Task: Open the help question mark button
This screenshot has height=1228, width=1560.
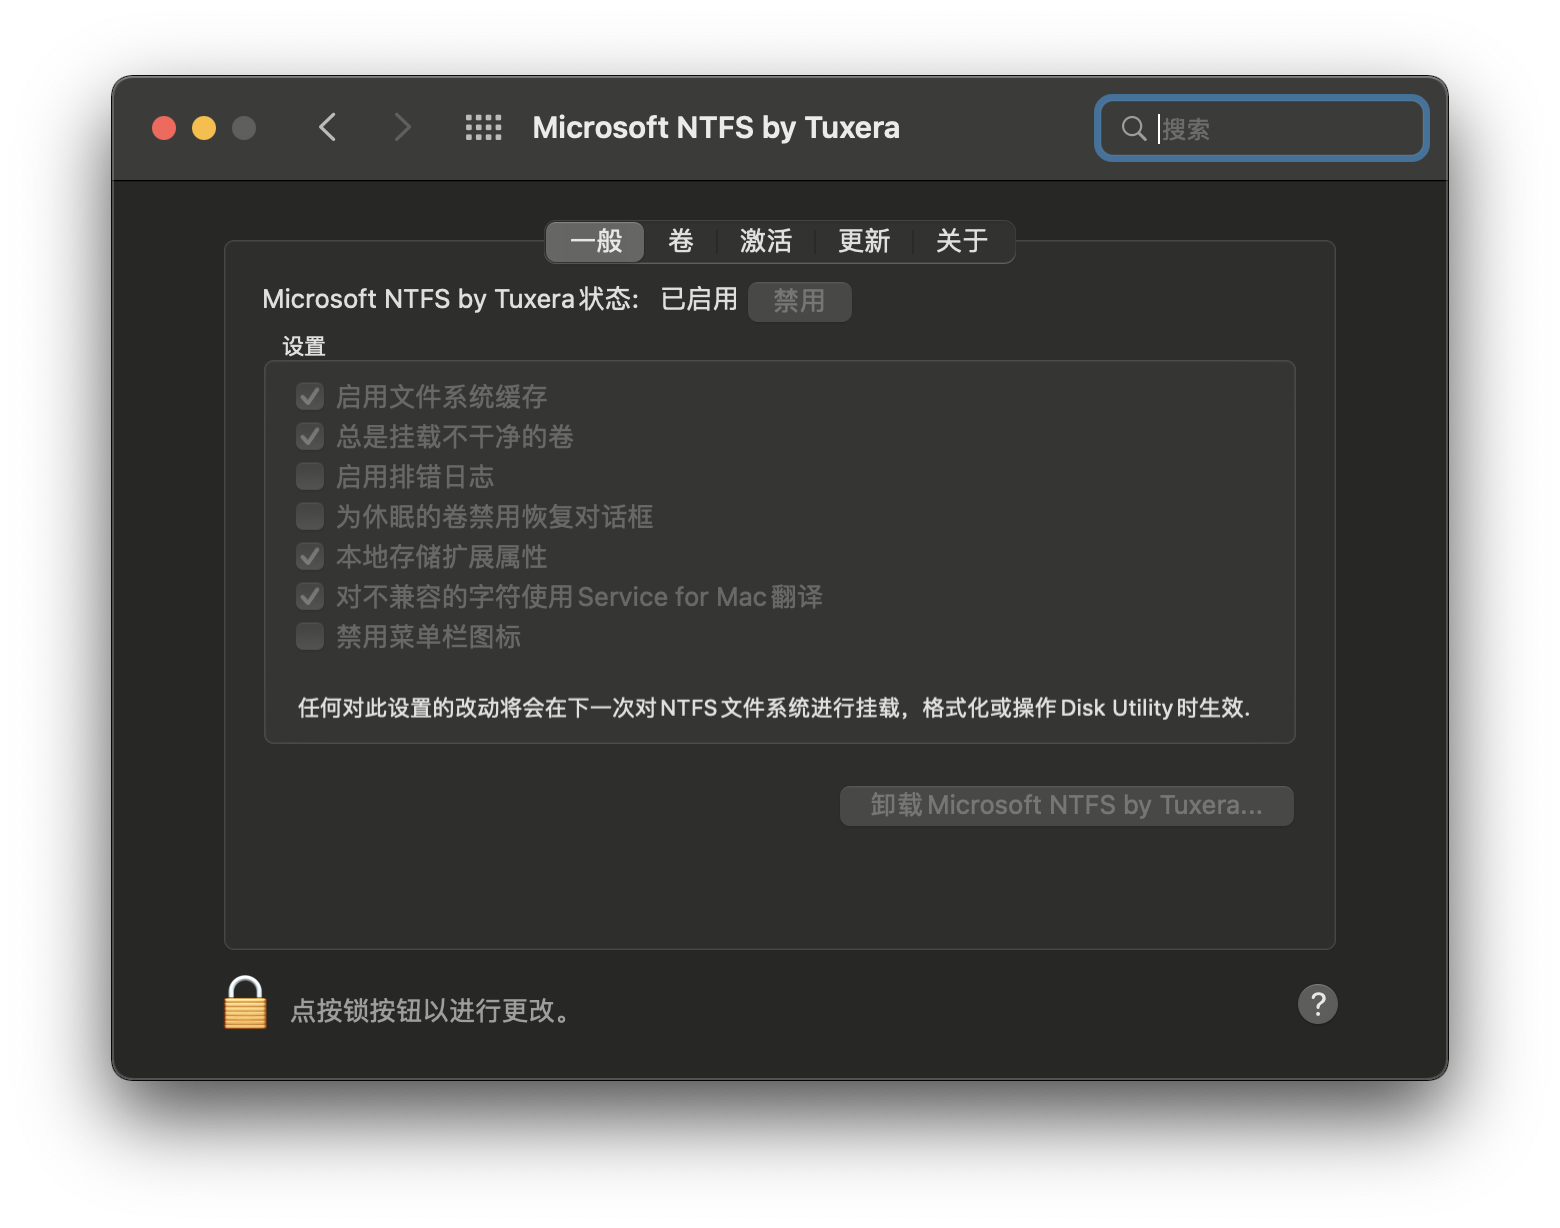Action: (1317, 1003)
